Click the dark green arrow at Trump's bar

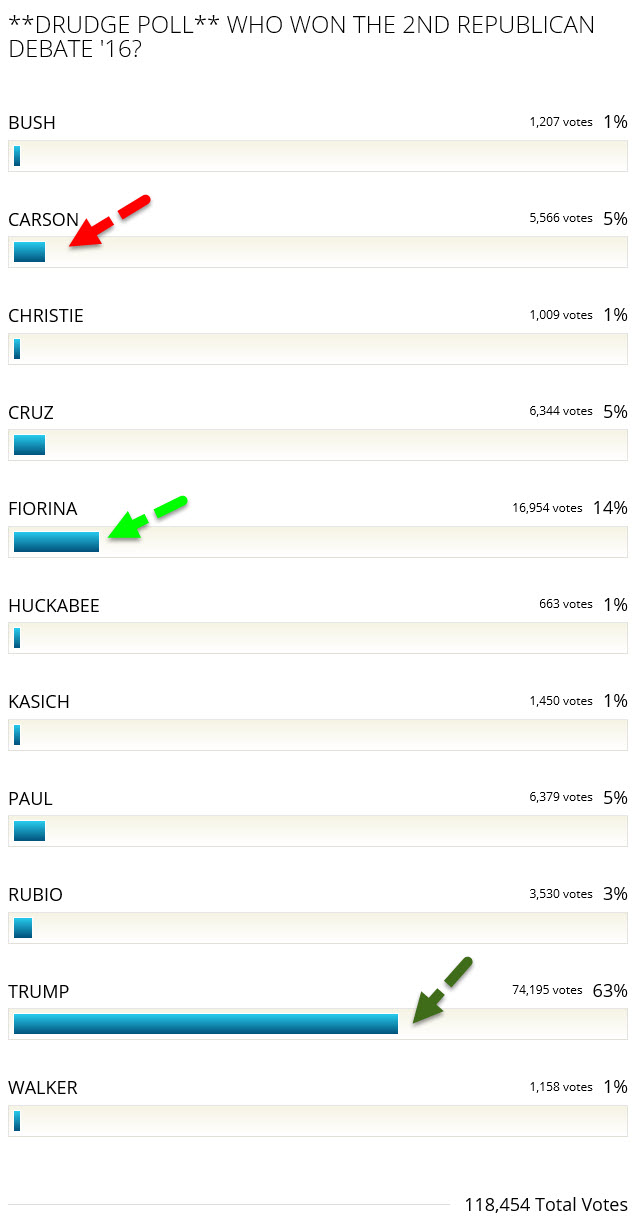[441, 991]
